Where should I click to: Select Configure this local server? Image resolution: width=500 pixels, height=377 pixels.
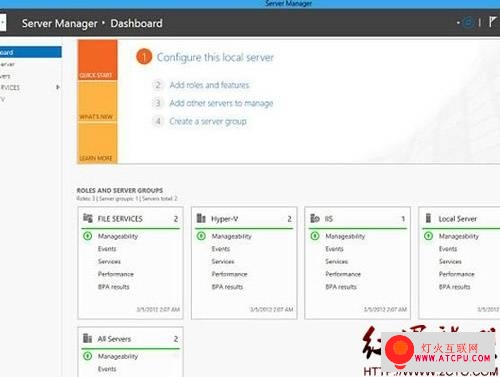[x=215, y=57]
